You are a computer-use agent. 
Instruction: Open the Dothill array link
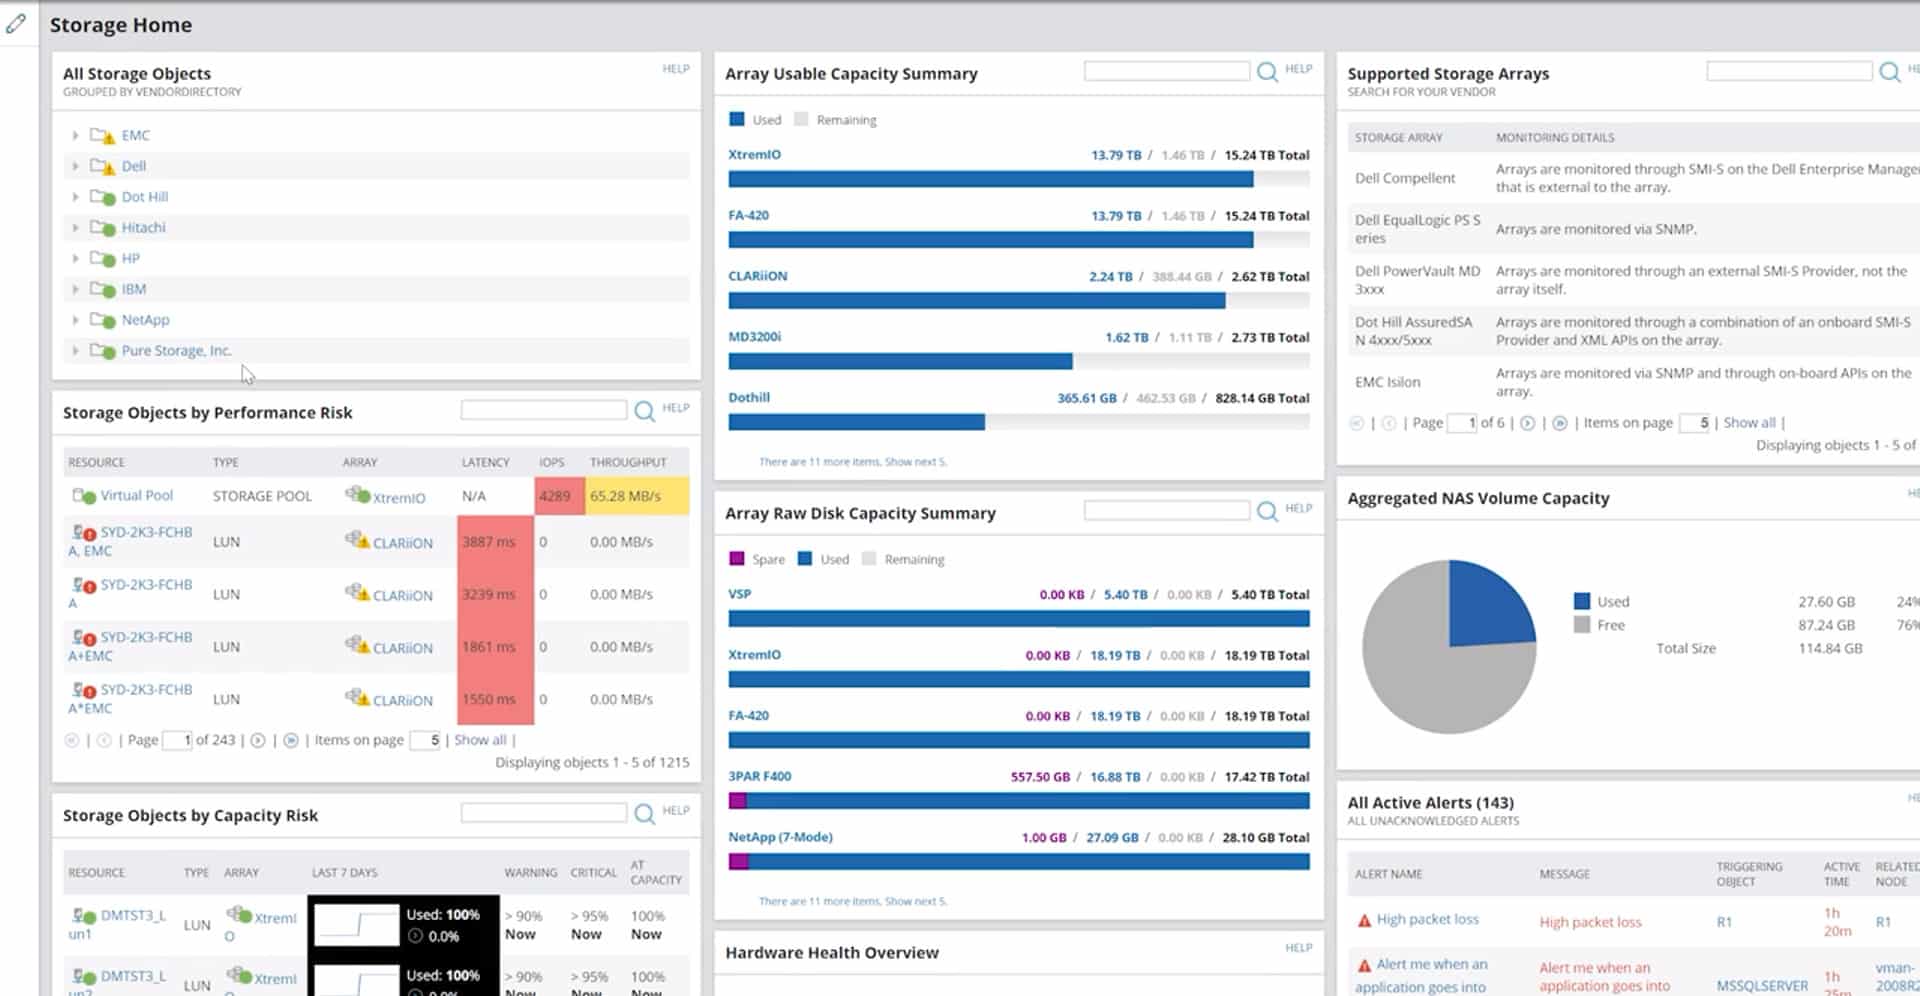(x=749, y=398)
